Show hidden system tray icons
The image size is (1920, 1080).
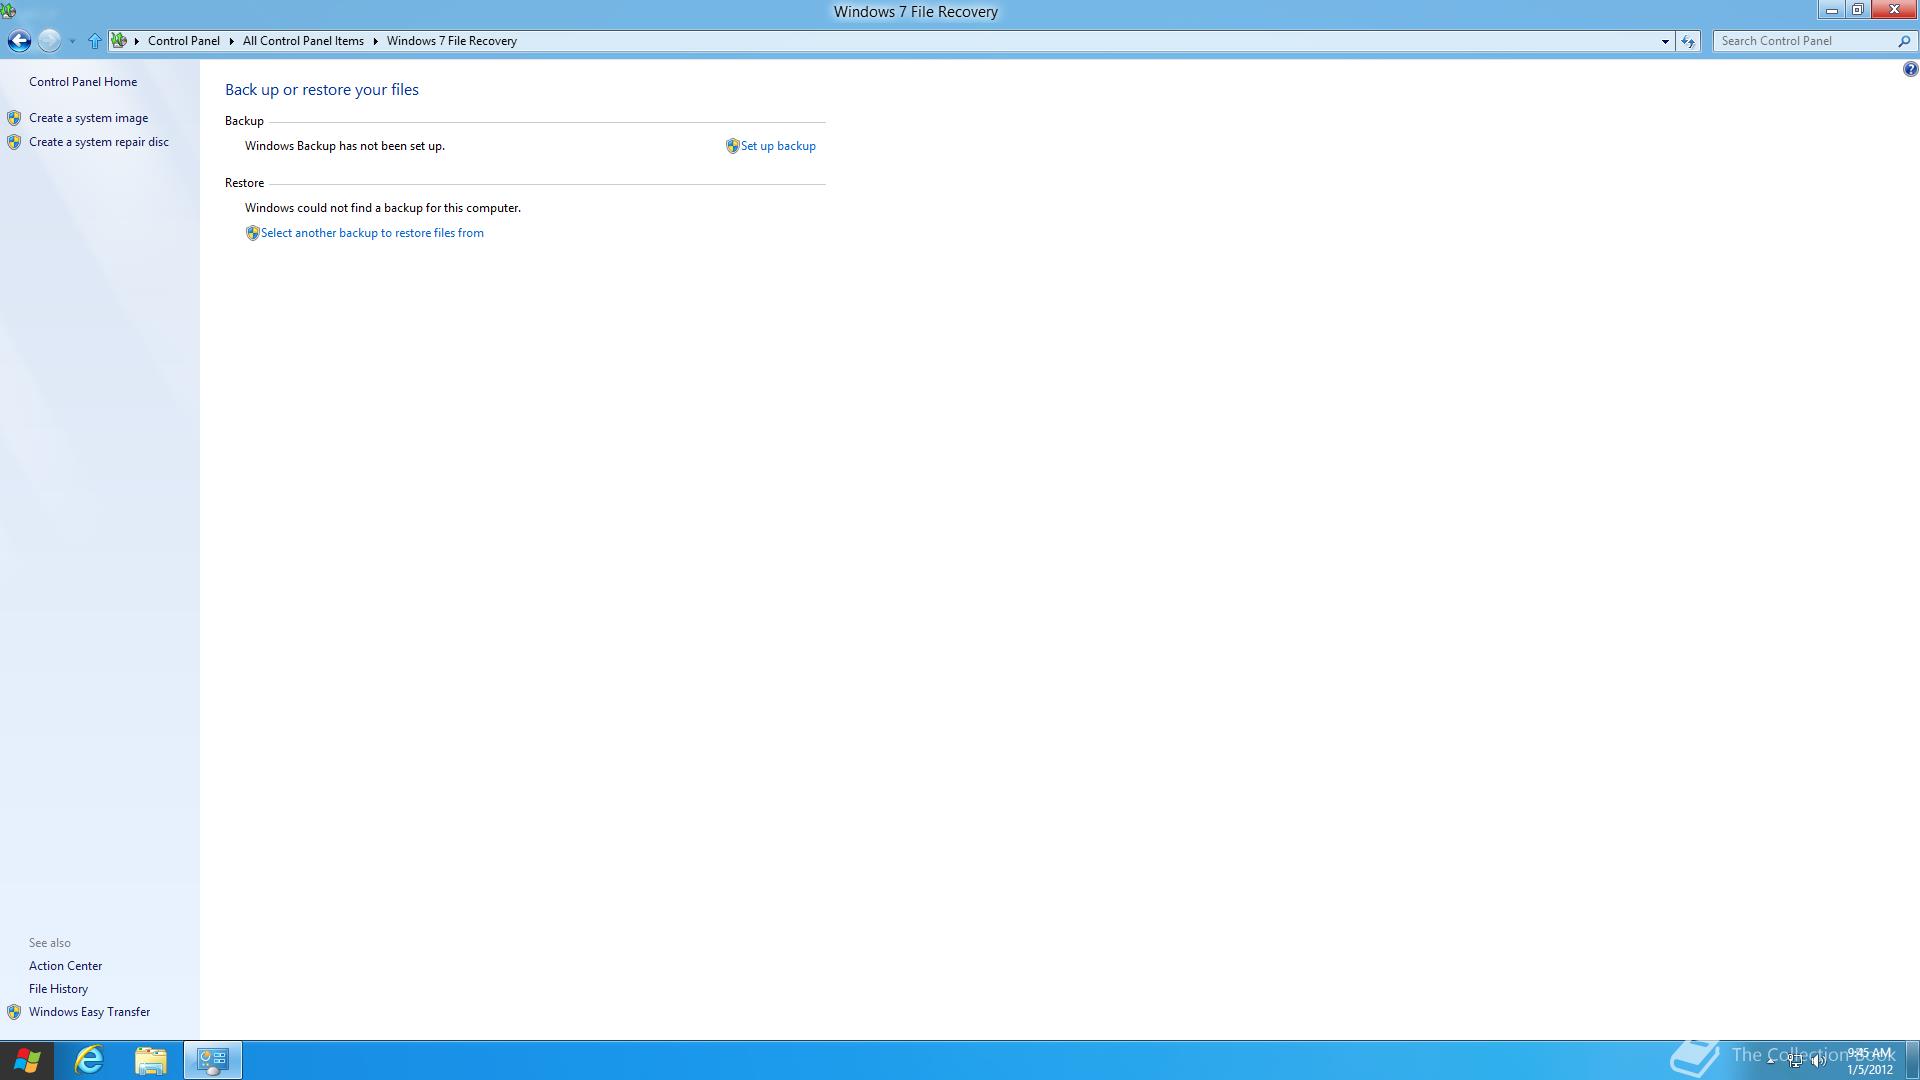[x=1770, y=1060]
